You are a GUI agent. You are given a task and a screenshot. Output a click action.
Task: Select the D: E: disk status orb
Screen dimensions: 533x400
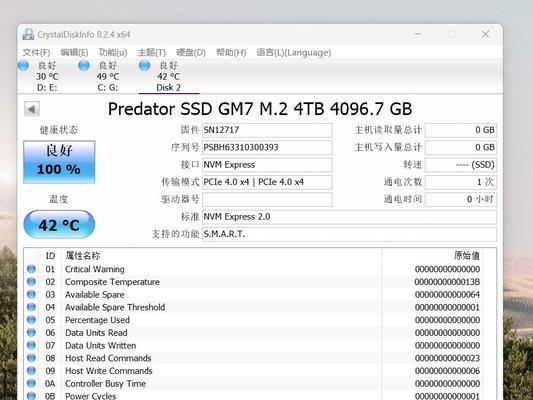[x=23, y=65]
